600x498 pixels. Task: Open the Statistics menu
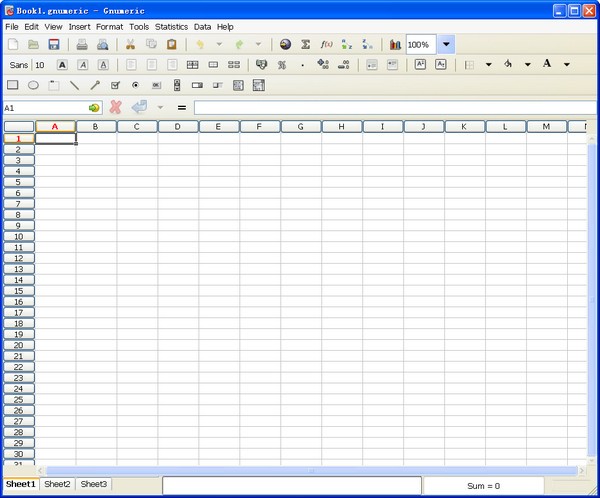[171, 26]
